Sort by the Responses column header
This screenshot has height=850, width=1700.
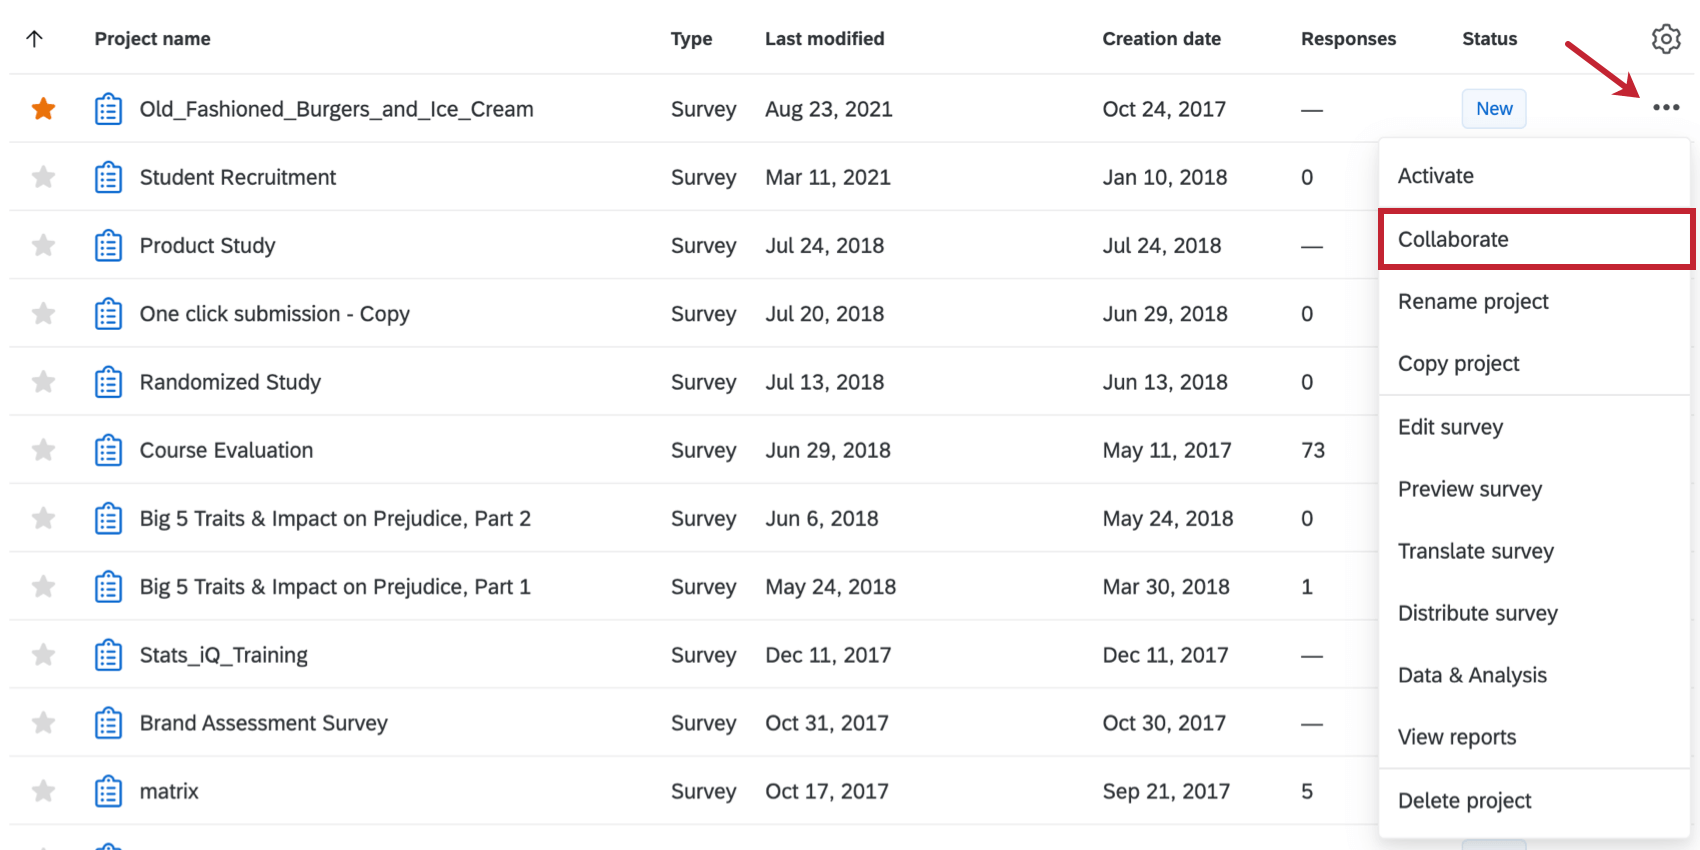[x=1348, y=39]
